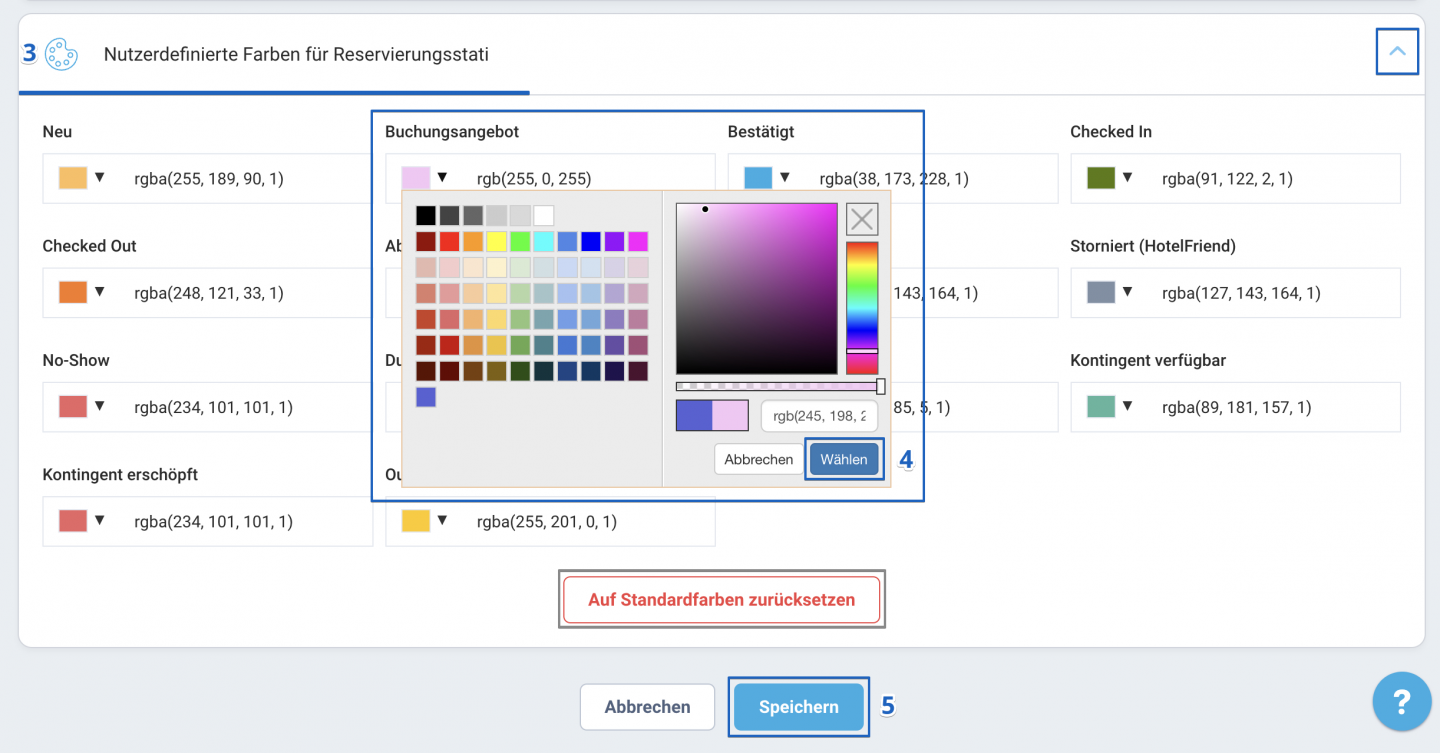Click the Kontingent verfügbar rgba(89, 181, 157, 1) field
Screen dimensions: 1440x753
(x=1236, y=407)
